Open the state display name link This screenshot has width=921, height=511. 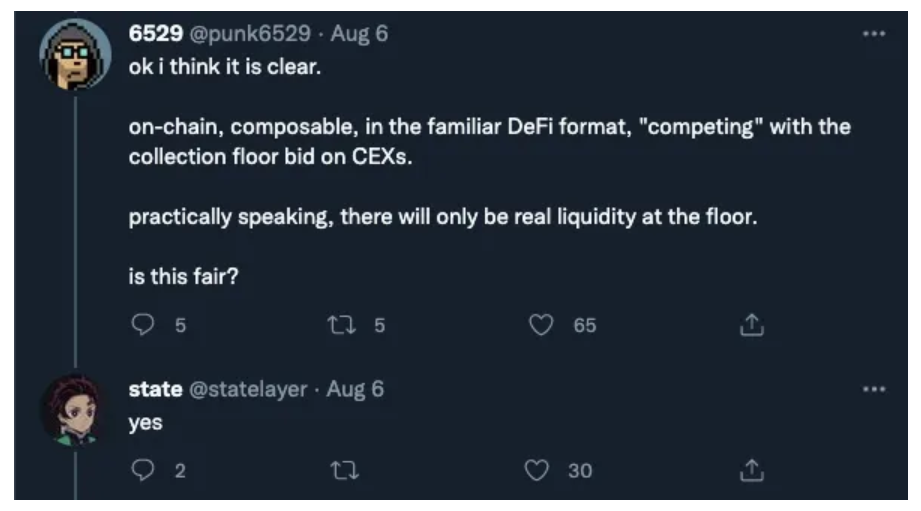[x=150, y=390]
